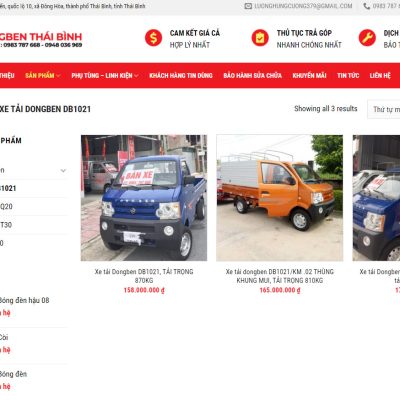The width and height of the screenshot is (400, 400).
Task: Click the email envelope icon in top bar
Action: tap(248, 6)
